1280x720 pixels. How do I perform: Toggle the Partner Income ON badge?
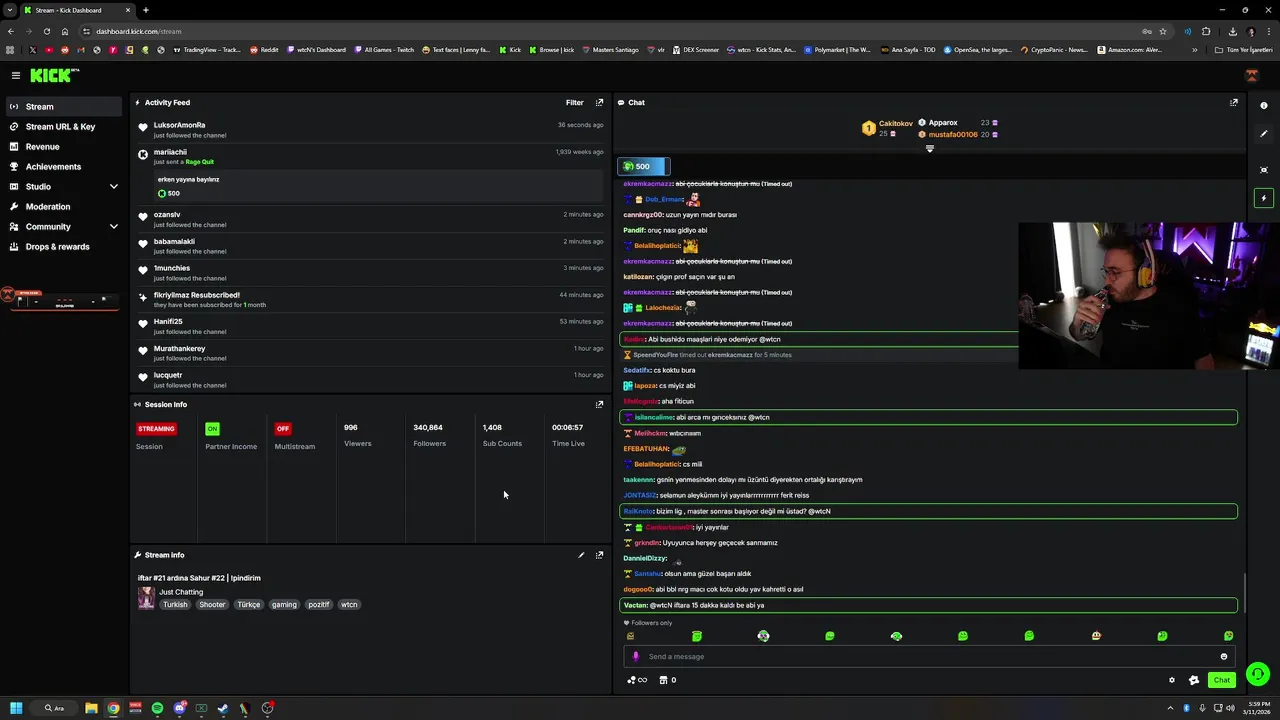[212, 428]
